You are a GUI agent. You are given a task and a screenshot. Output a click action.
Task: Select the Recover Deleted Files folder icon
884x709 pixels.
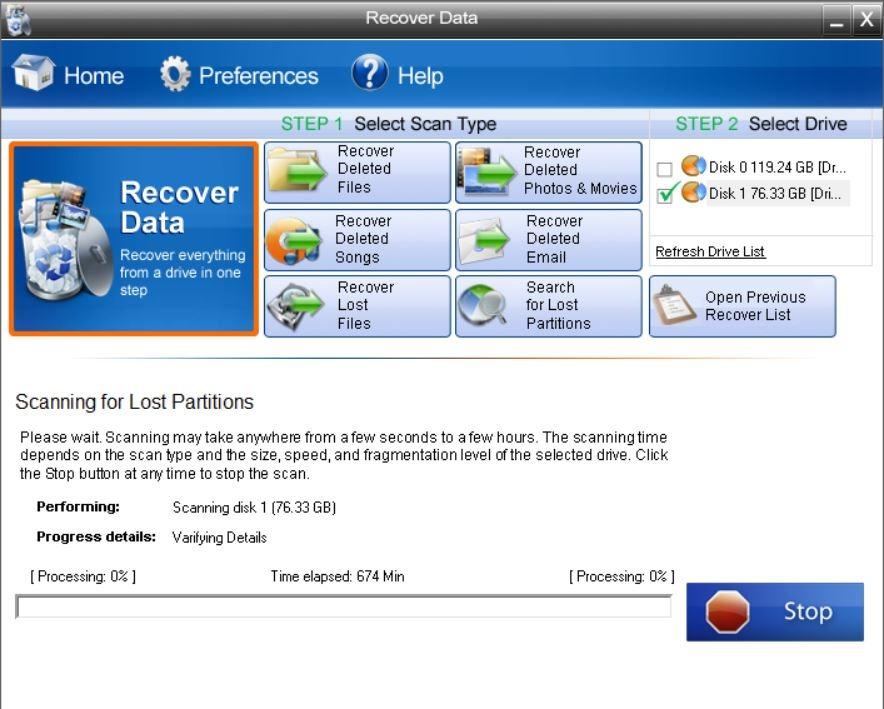point(299,170)
